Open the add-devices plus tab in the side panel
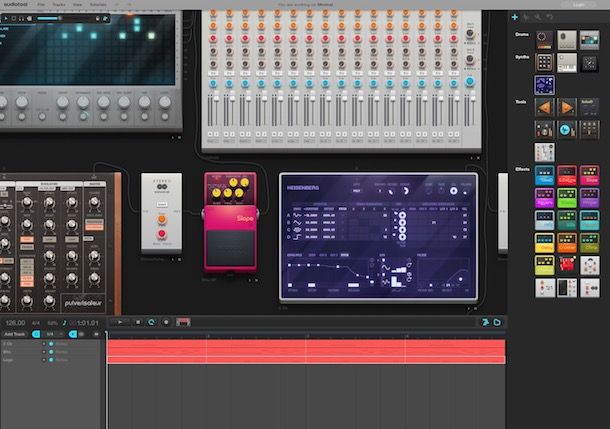The height and width of the screenshot is (429, 610). (x=515, y=17)
